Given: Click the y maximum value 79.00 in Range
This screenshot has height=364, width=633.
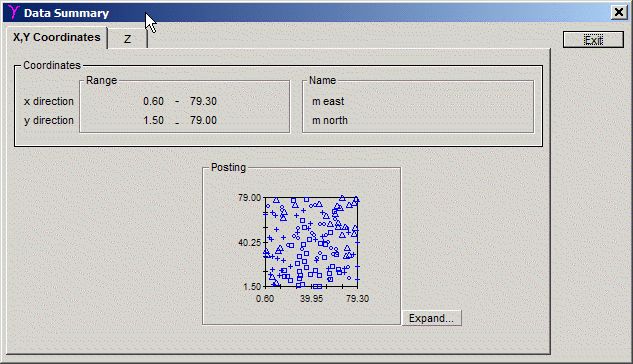Looking at the screenshot, I should [203, 120].
